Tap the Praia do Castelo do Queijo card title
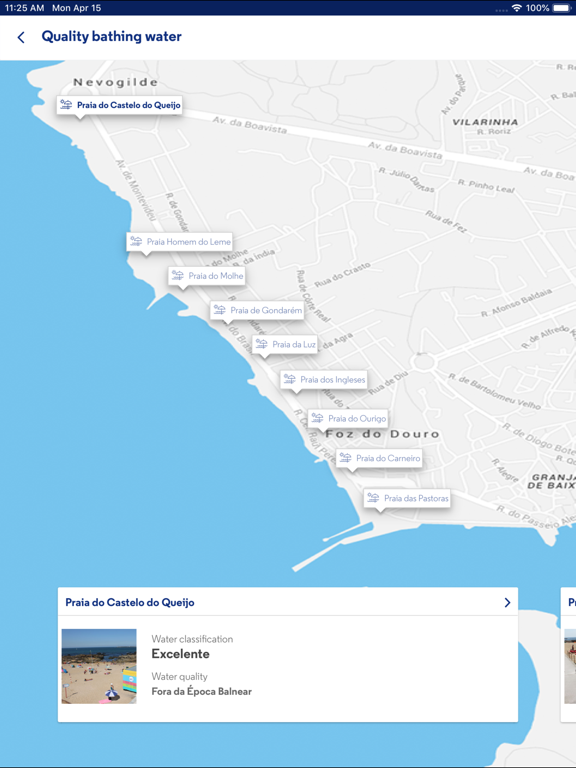 130,602
